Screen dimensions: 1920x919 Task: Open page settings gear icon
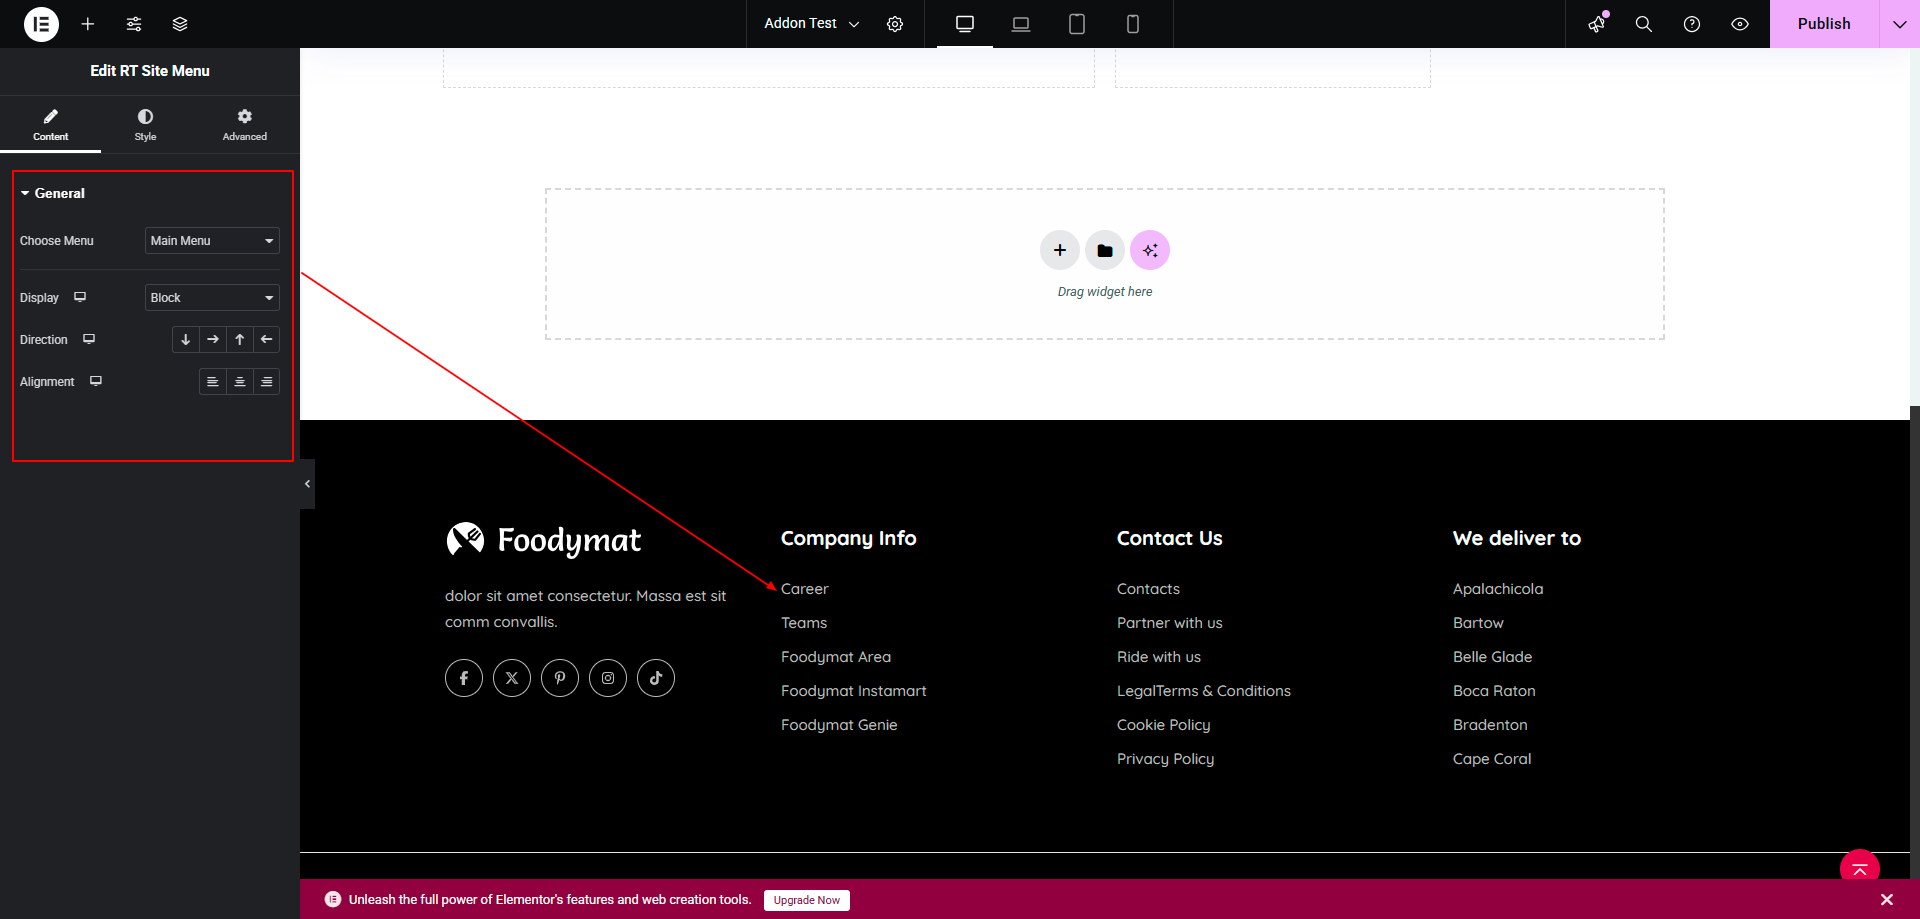895,24
